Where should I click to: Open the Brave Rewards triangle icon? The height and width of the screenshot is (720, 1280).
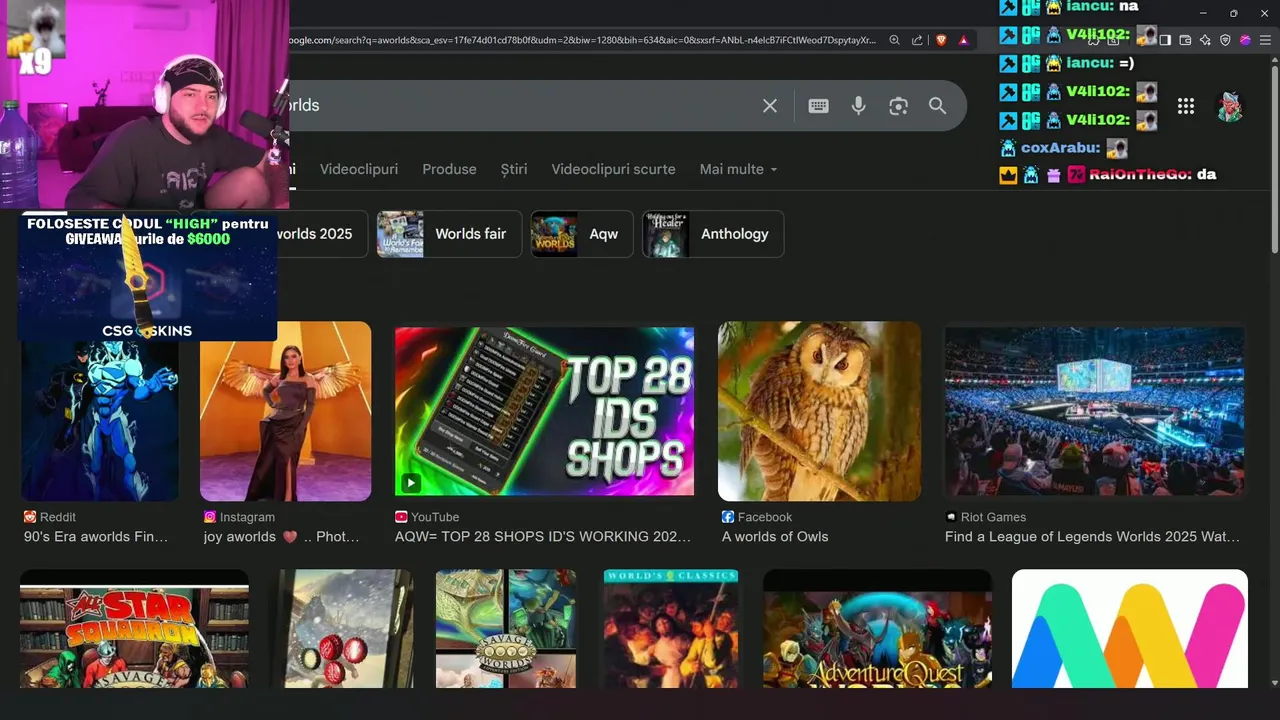pos(964,40)
